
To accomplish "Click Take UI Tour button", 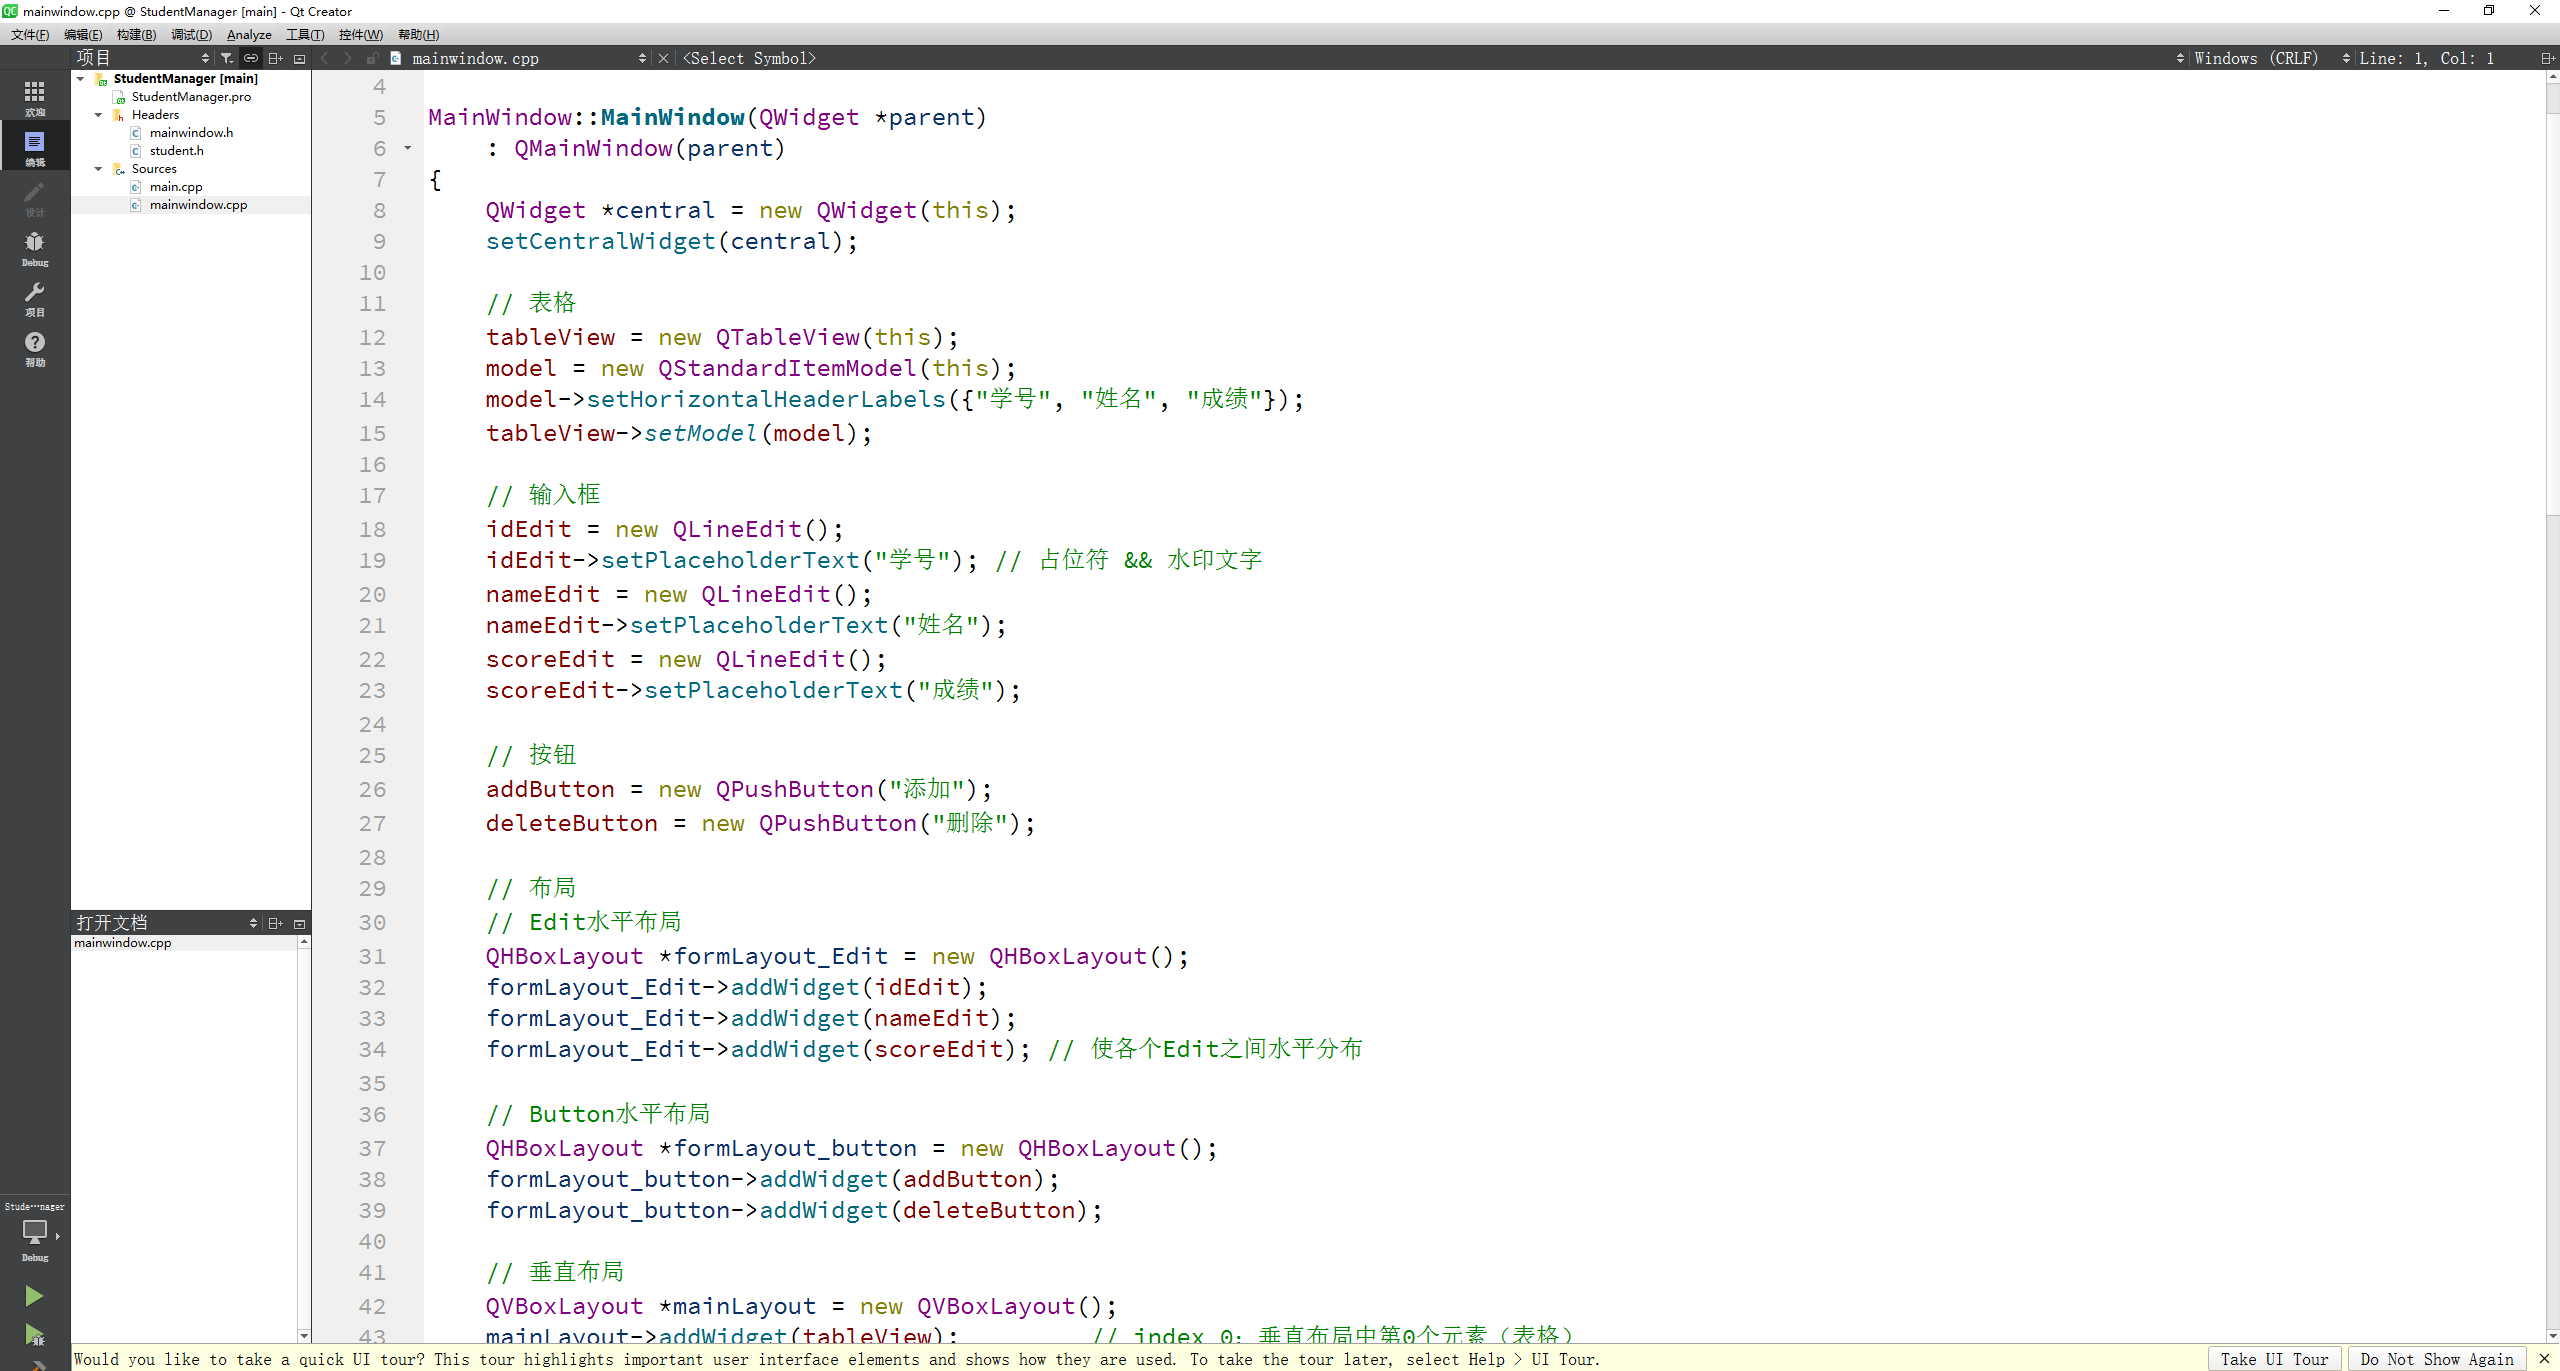I will [2274, 1359].
